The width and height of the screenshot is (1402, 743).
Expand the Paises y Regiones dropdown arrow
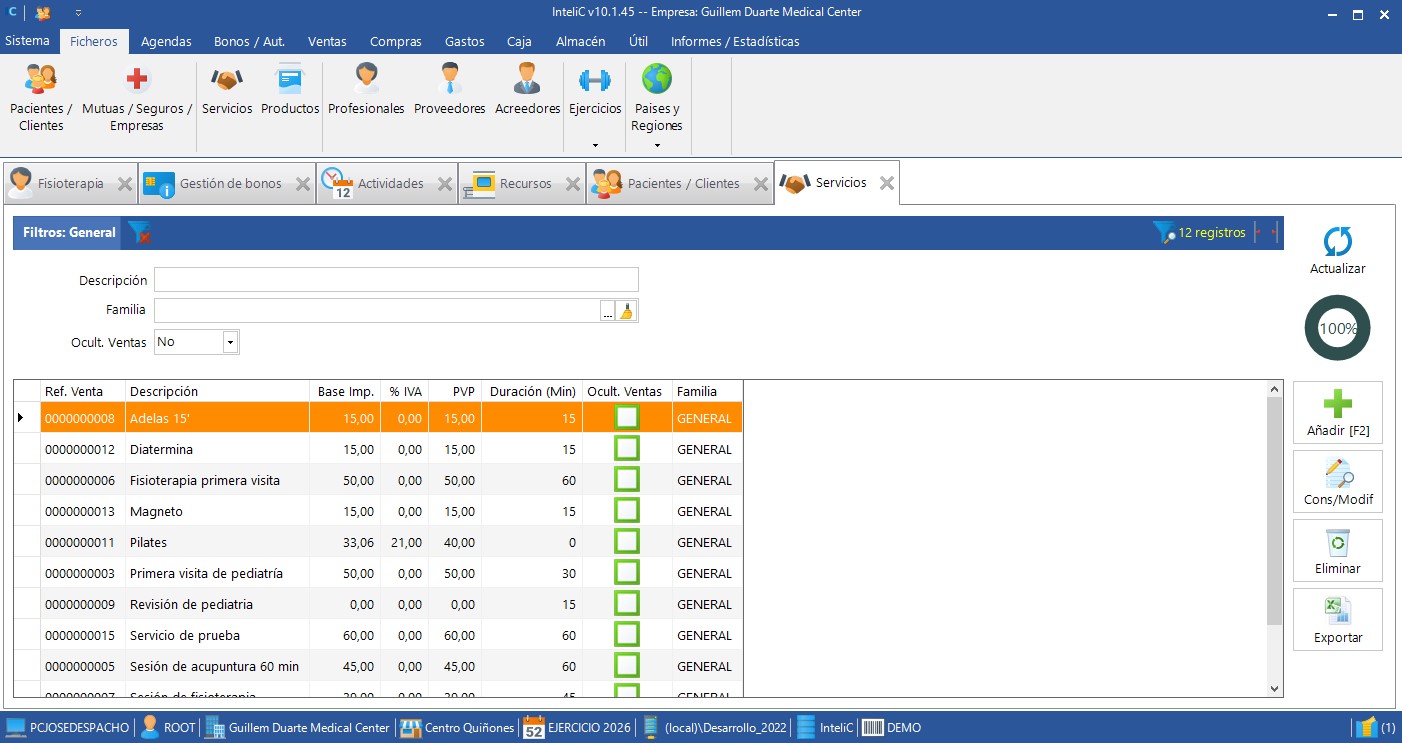pyautogui.click(x=657, y=145)
